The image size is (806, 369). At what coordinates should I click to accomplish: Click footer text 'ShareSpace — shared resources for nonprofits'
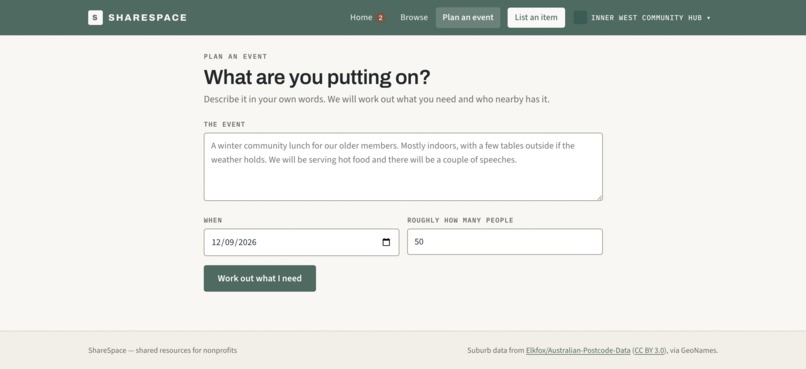pos(162,350)
